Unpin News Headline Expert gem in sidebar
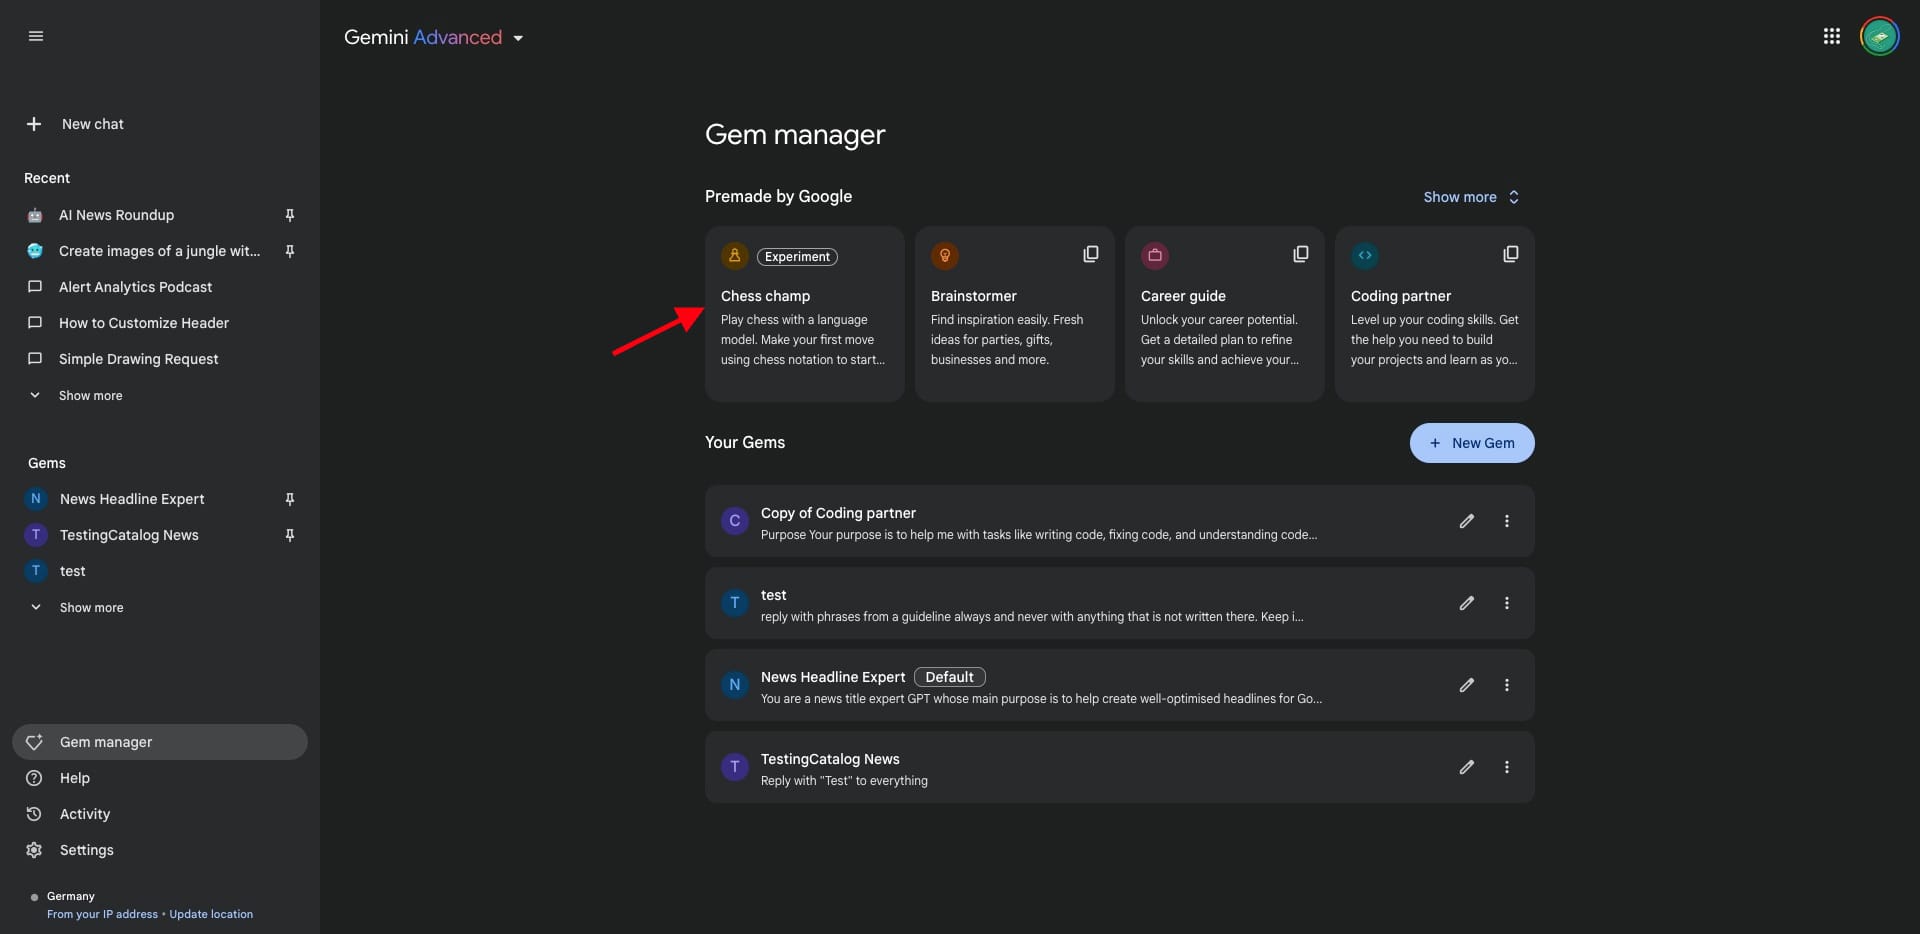This screenshot has height=934, width=1920. pyautogui.click(x=289, y=499)
